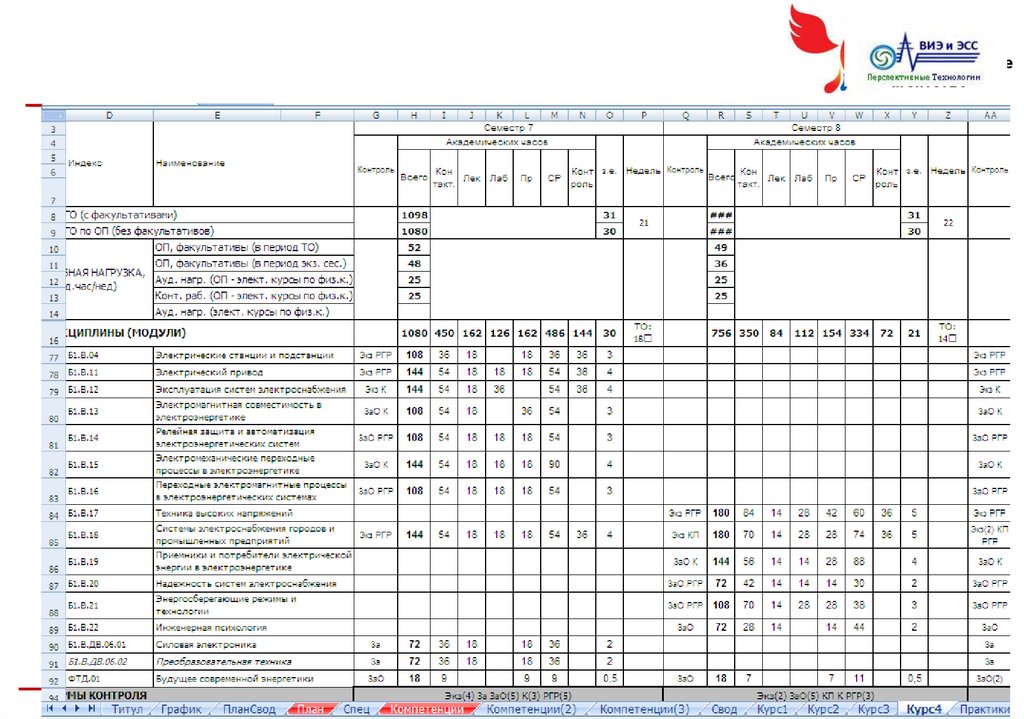Screen dimensions: 1024x719
Task: Select row 92 header
Action: click(54, 679)
